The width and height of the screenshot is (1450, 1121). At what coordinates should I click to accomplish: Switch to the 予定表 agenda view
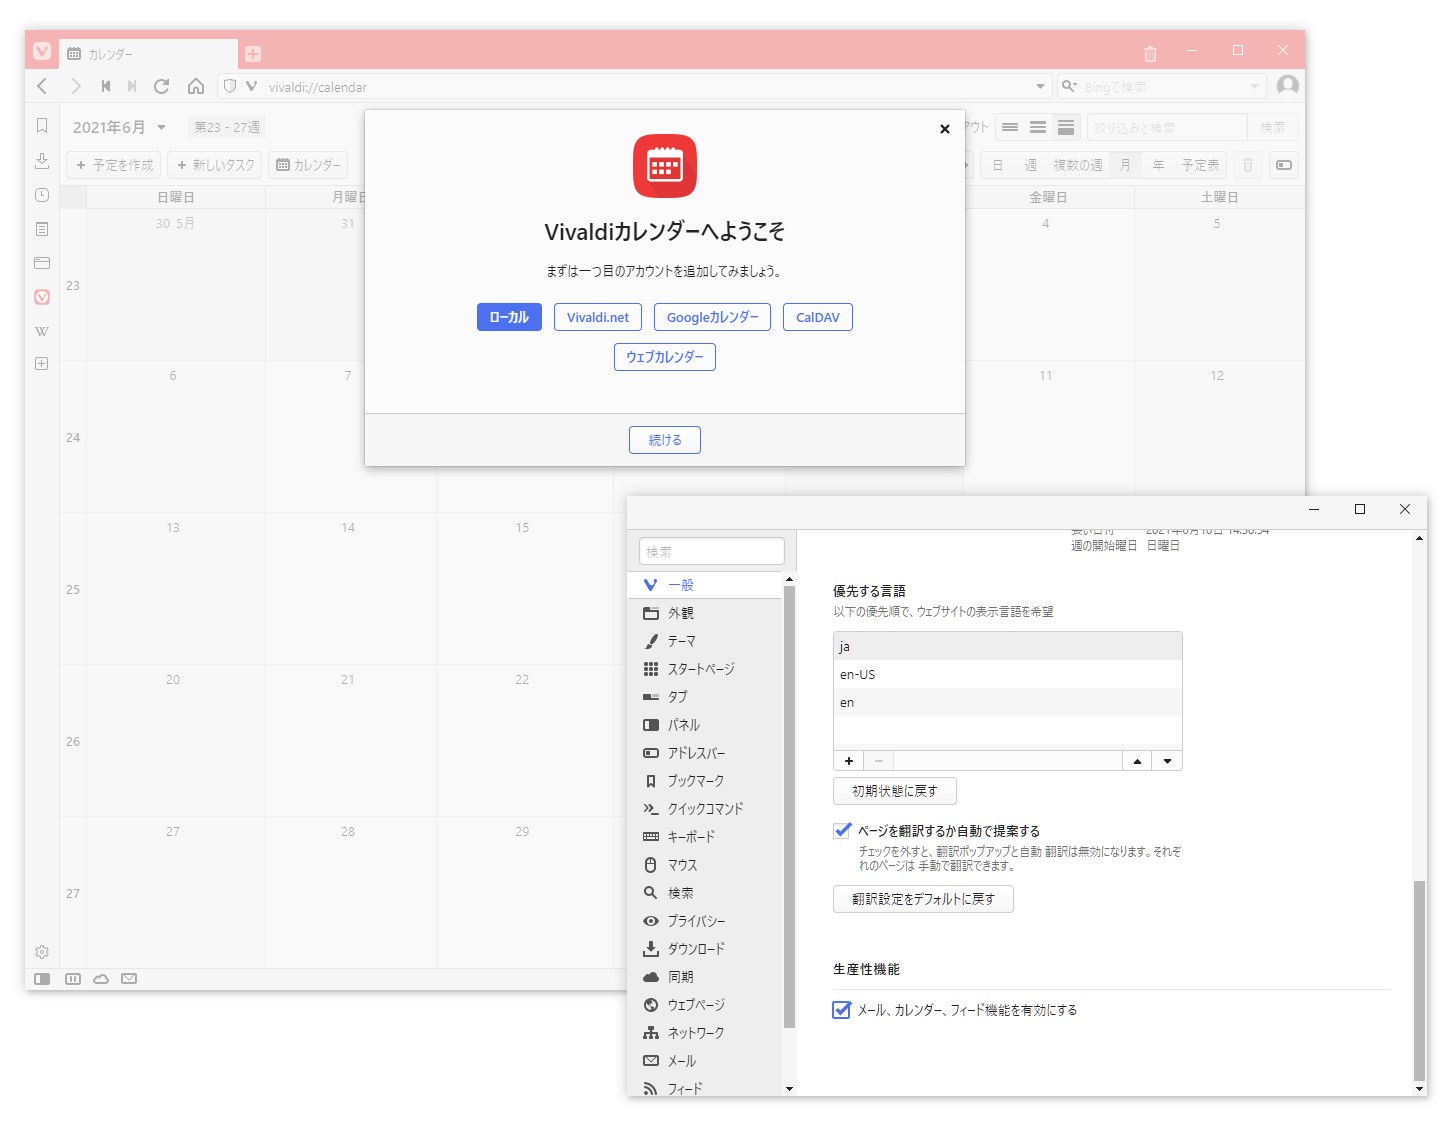pyautogui.click(x=1200, y=165)
